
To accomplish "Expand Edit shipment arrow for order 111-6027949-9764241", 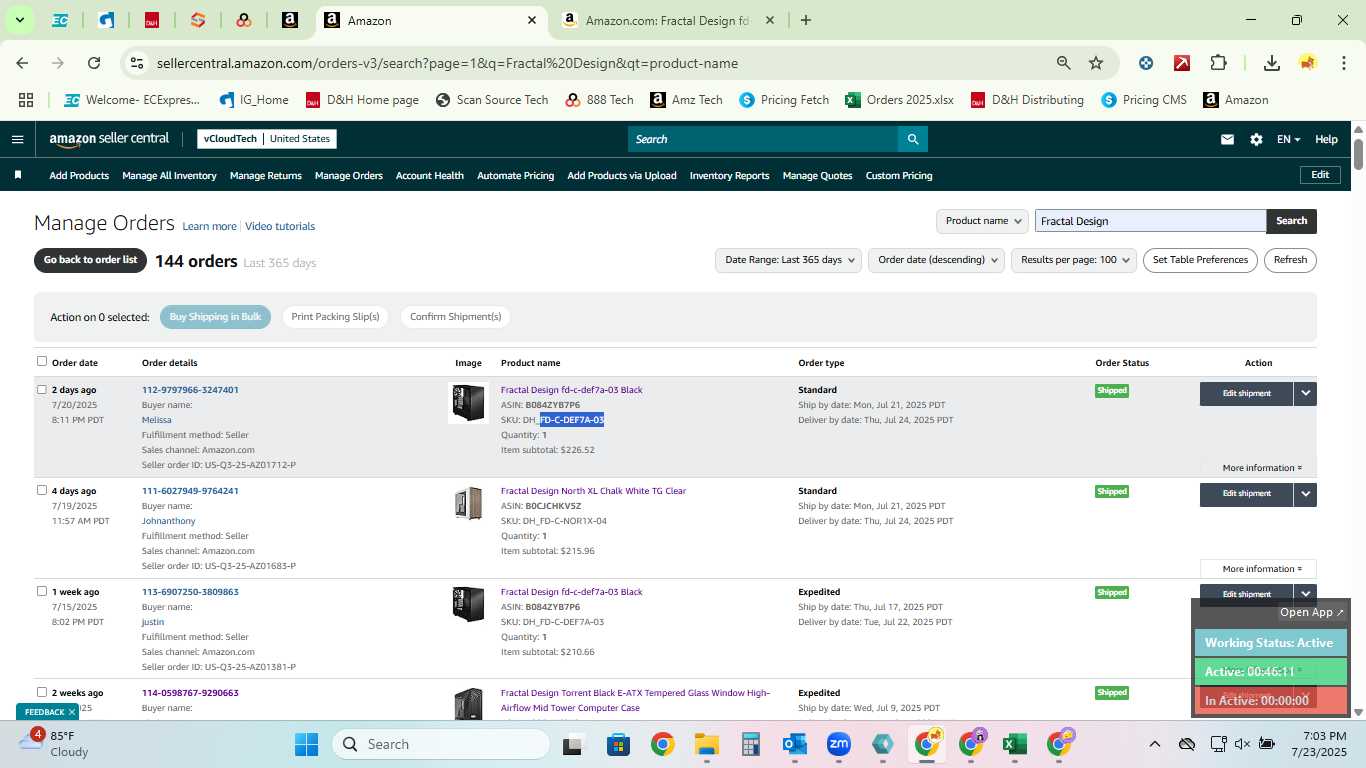I will pos(1305,494).
